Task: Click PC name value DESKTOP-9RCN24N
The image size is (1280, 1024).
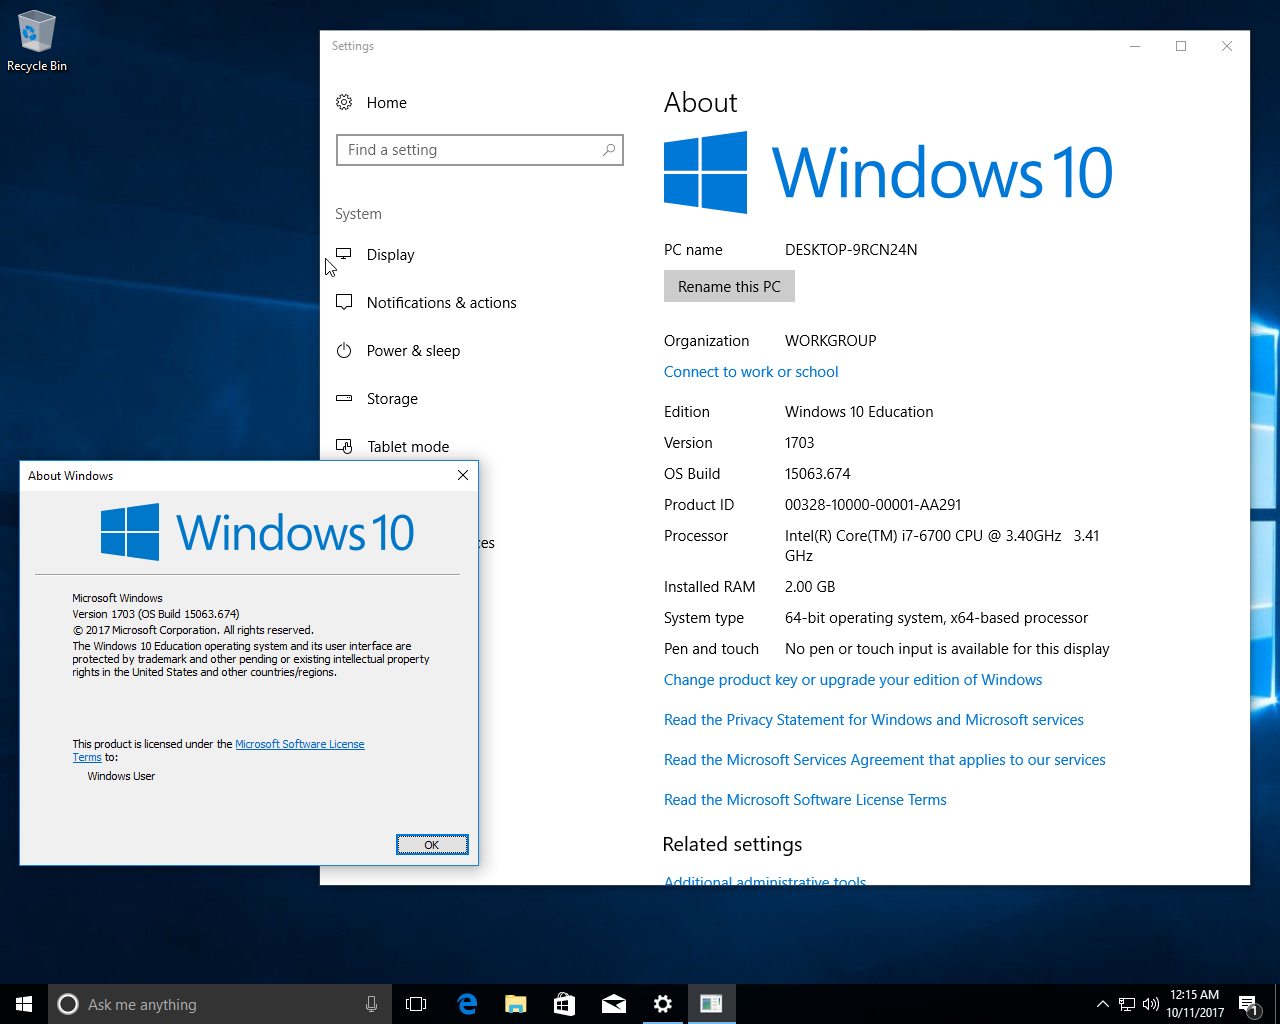Action: pyautogui.click(x=851, y=250)
